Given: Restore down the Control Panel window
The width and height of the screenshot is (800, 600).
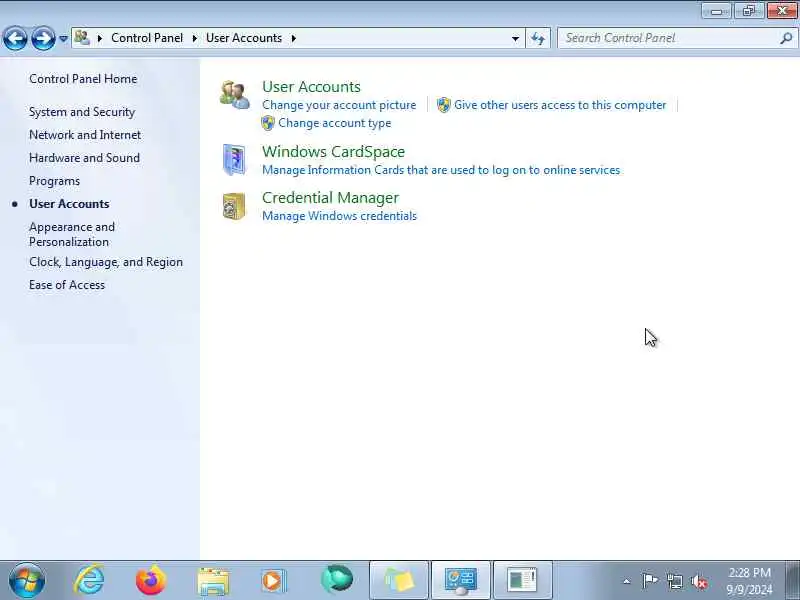Looking at the screenshot, I should coord(749,11).
